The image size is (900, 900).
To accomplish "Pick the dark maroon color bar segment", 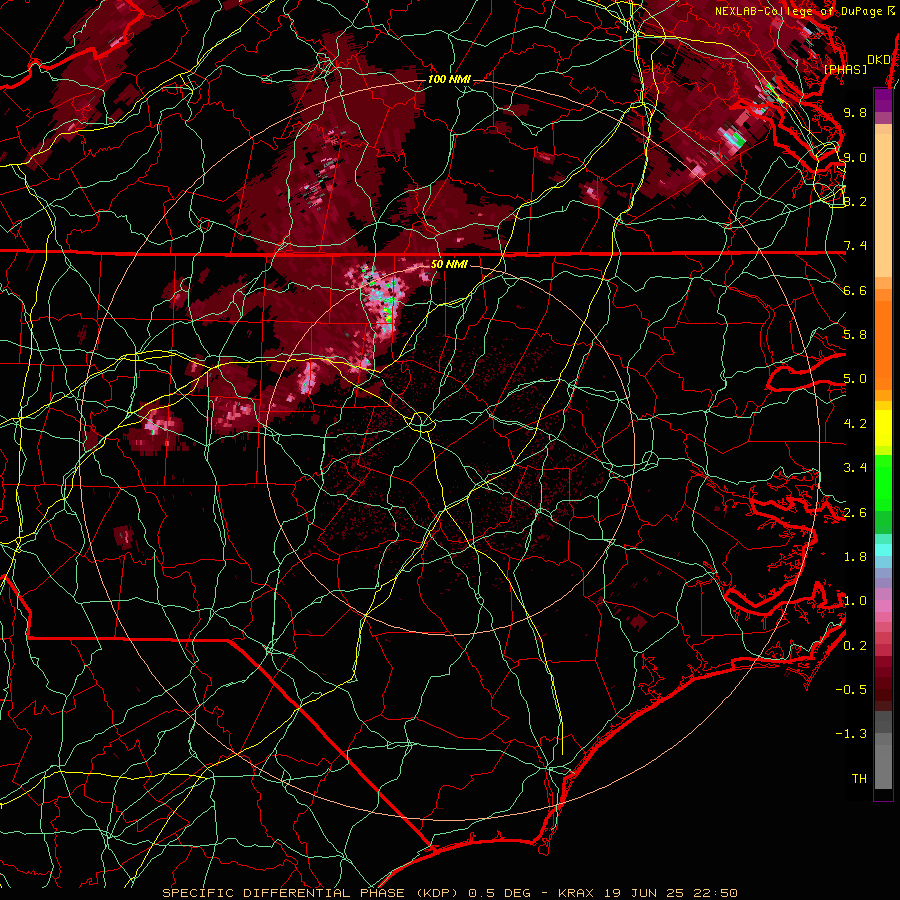I will [883, 683].
